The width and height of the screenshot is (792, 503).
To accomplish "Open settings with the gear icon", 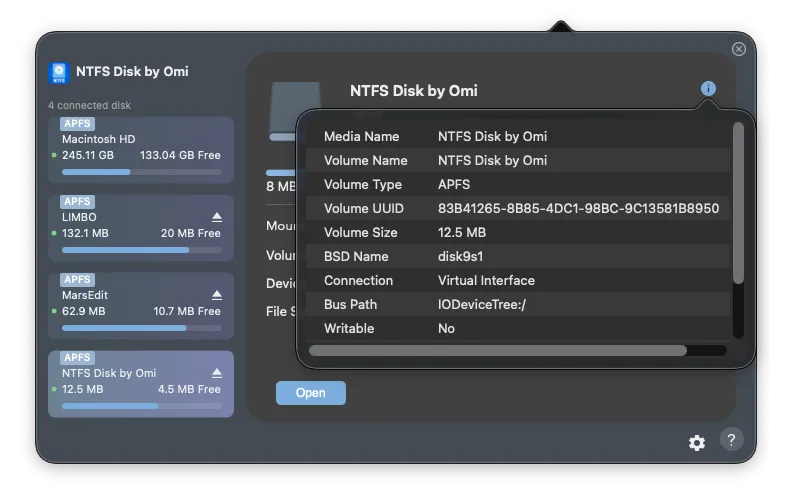I will pyautogui.click(x=697, y=442).
